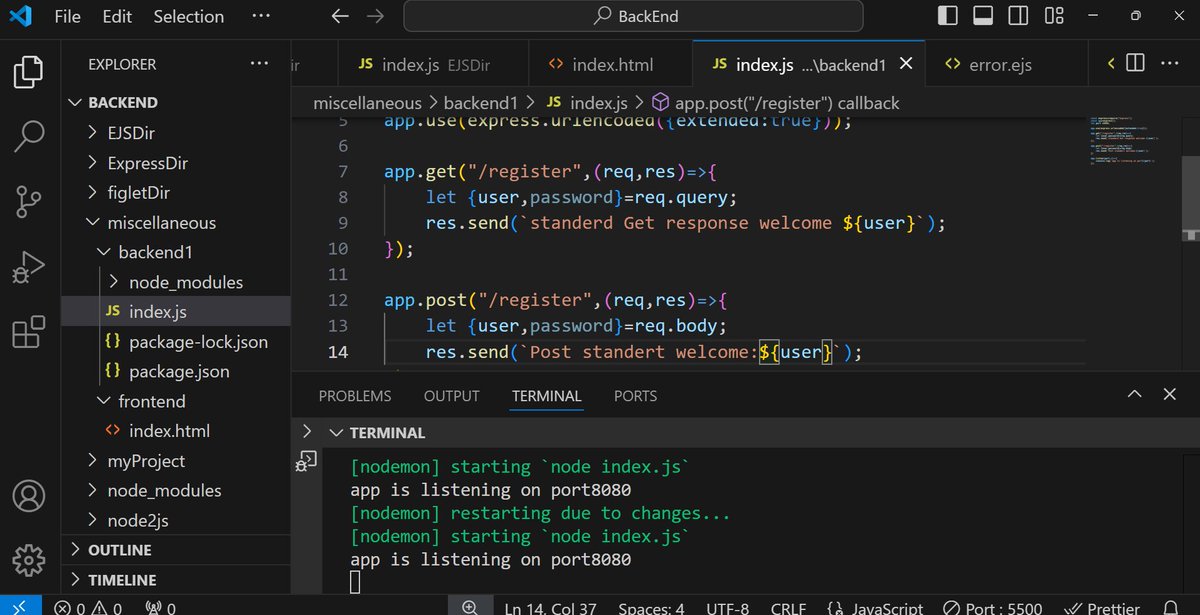Viewport: 1200px width, 615px height.
Task: Expand the TIMELINE section
Action: (176, 580)
